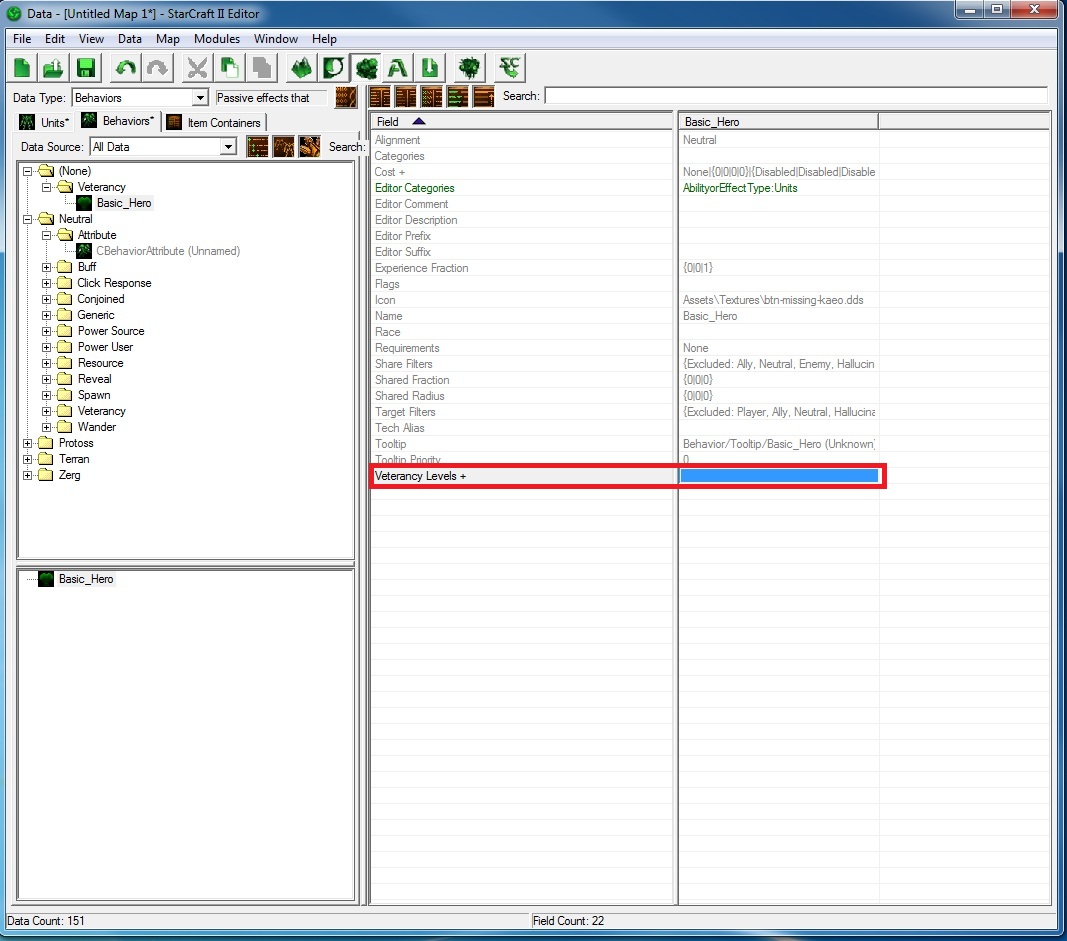The height and width of the screenshot is (941, 1067).
Task: Click the tree view icon beside Data Source
Action: point(257,146)
